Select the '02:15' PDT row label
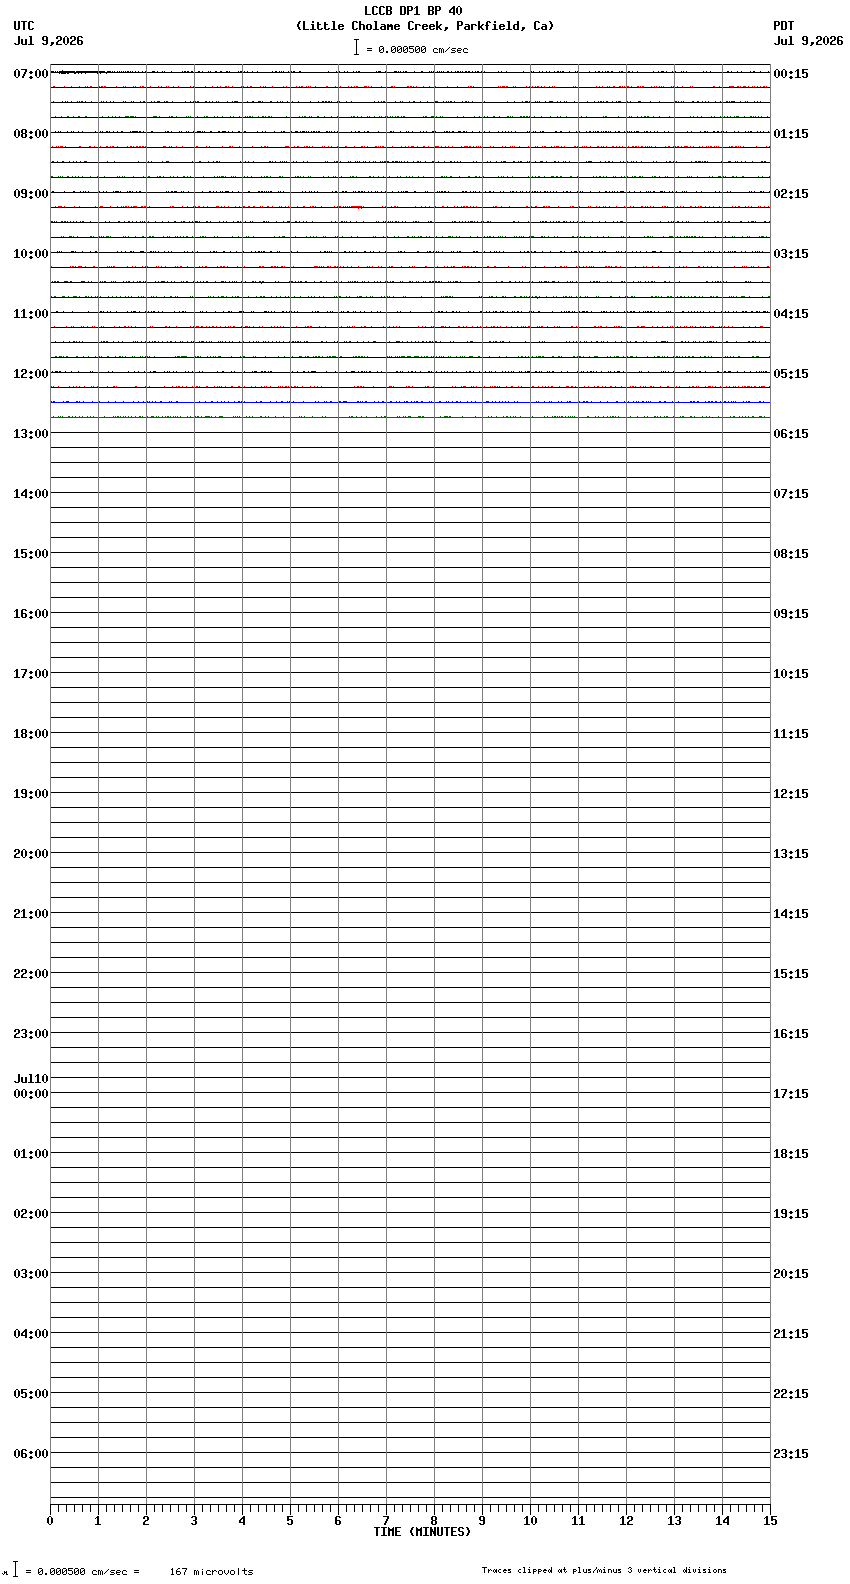Image resolution: width=850 pixels, height=1584 pixels. point(791,194)
